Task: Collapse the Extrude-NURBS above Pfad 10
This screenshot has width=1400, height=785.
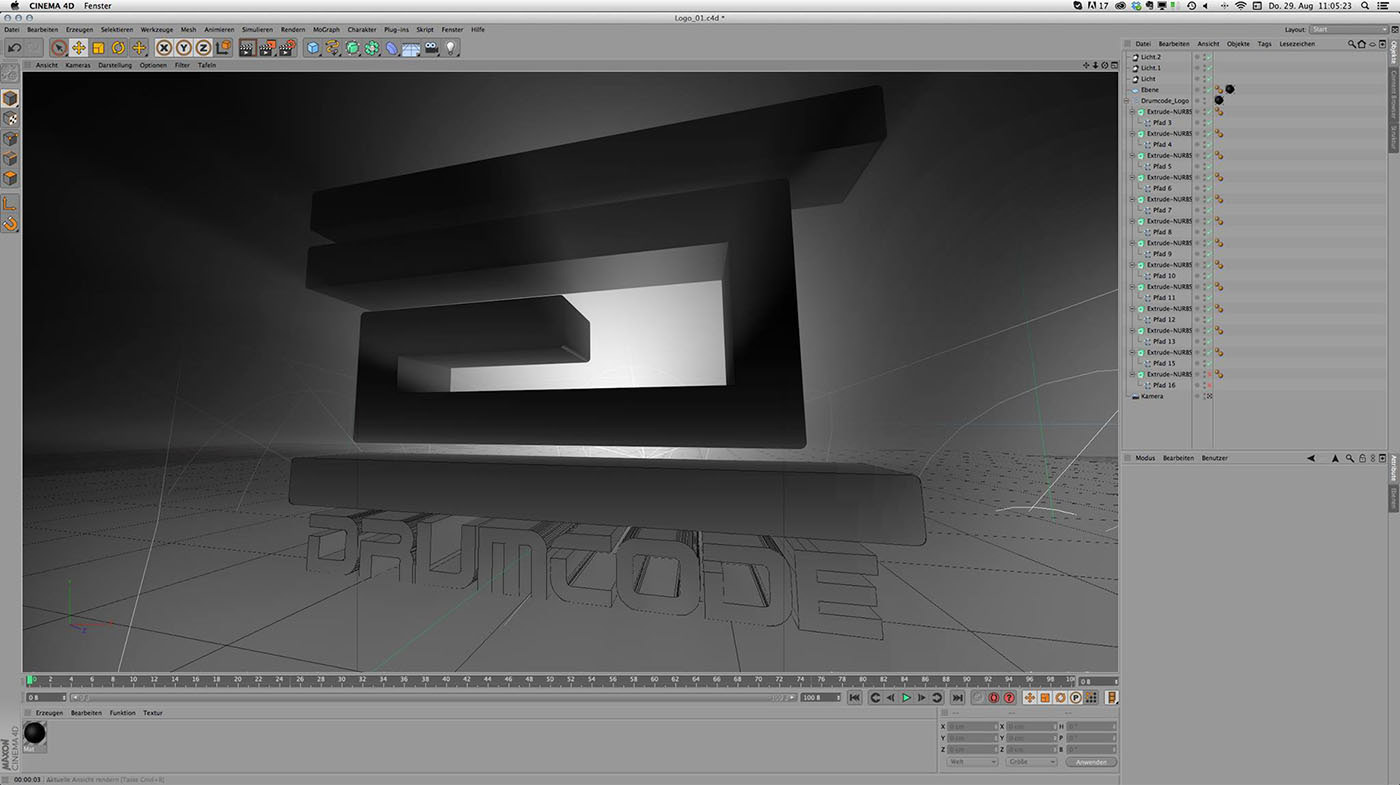Action: coord(1133,265)
